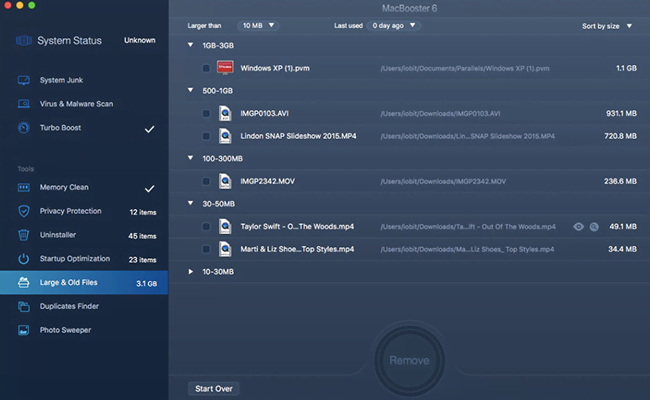Go to Uninstaller section
Screen dimensions: 650x400
coord(58,235)
